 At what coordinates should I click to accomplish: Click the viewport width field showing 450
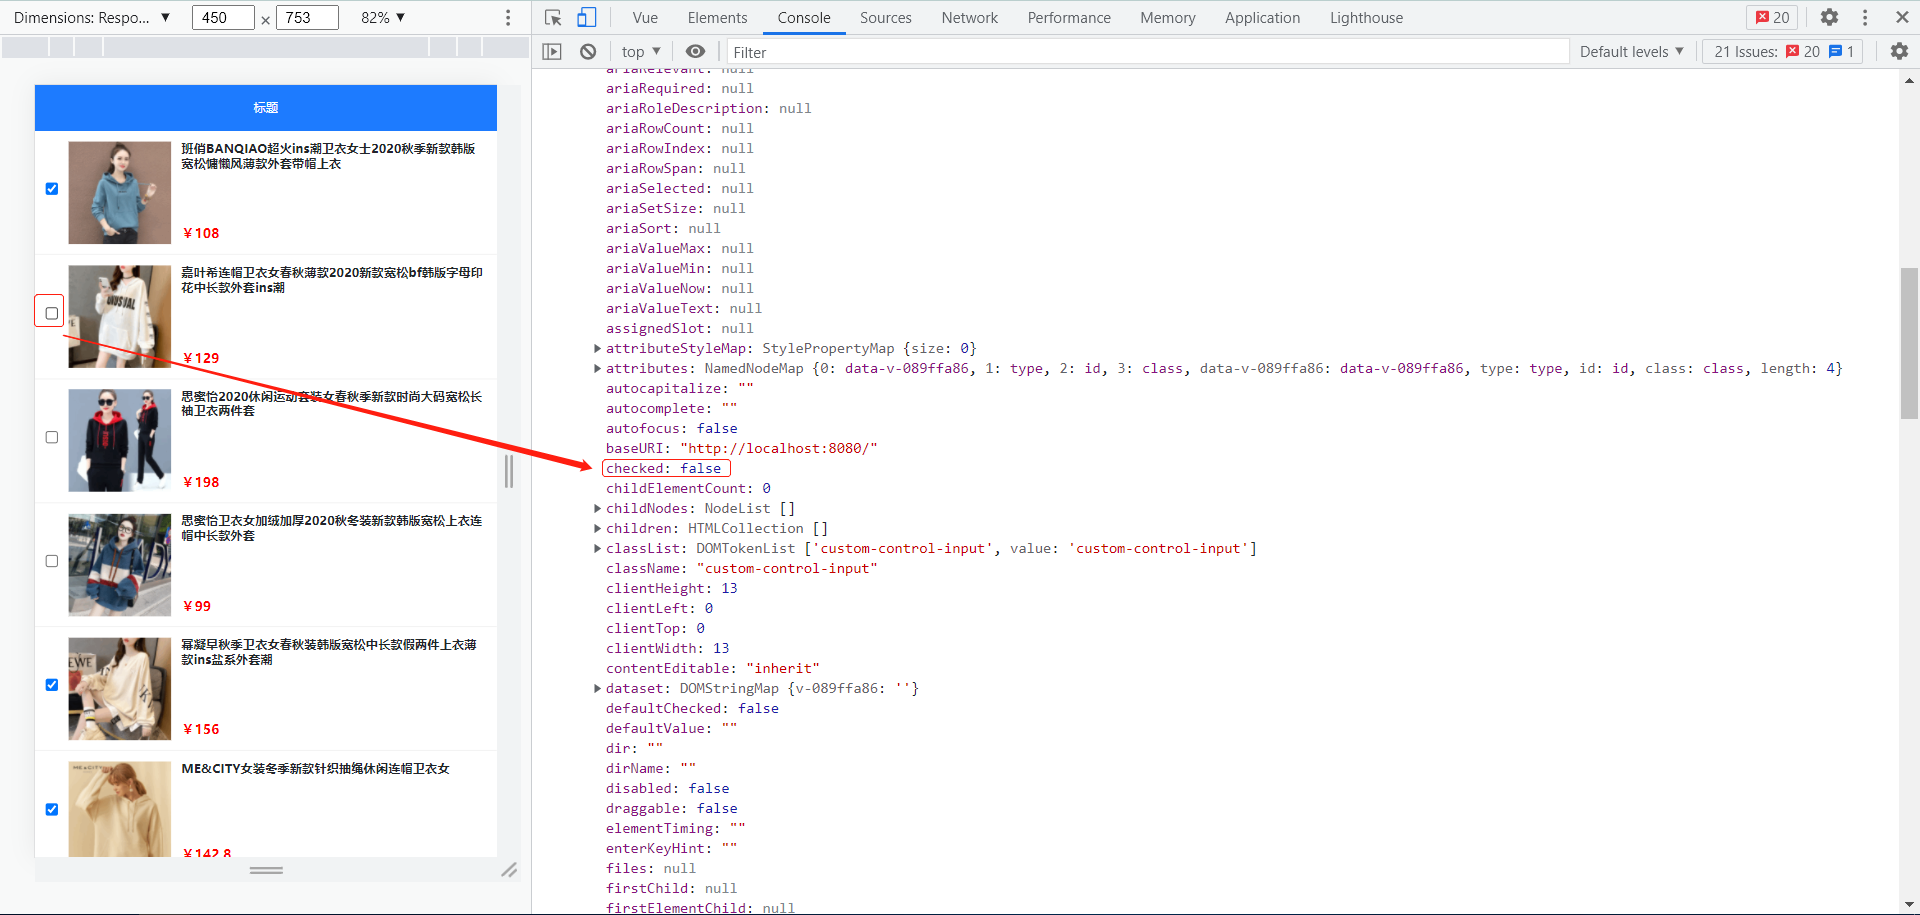coord(223,18)
